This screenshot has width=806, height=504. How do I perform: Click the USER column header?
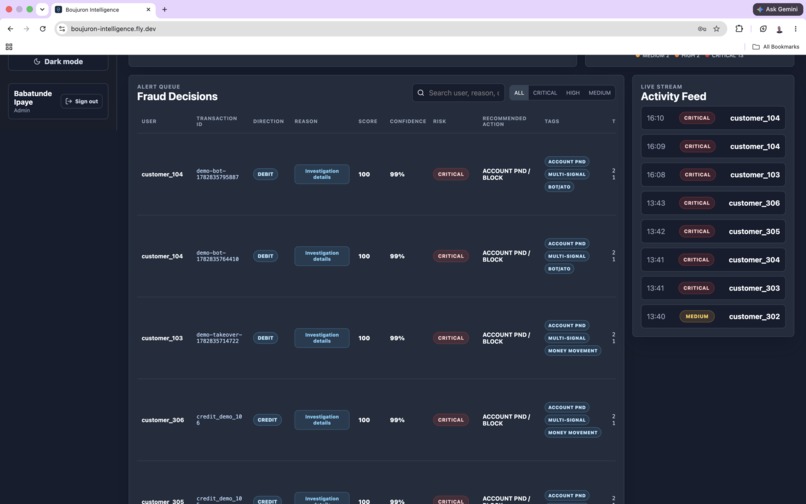[149, 121]
